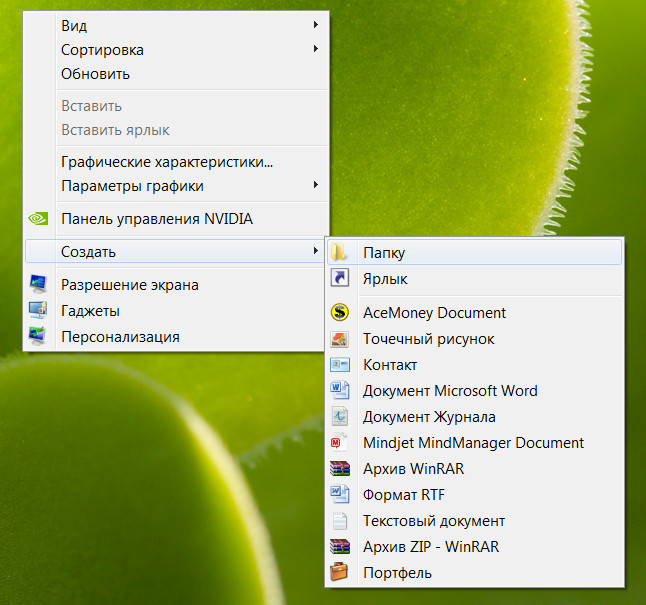Create a Mindjet MindManager Document
This screenshot has height=605, width=646.
(x=474, y=443)
